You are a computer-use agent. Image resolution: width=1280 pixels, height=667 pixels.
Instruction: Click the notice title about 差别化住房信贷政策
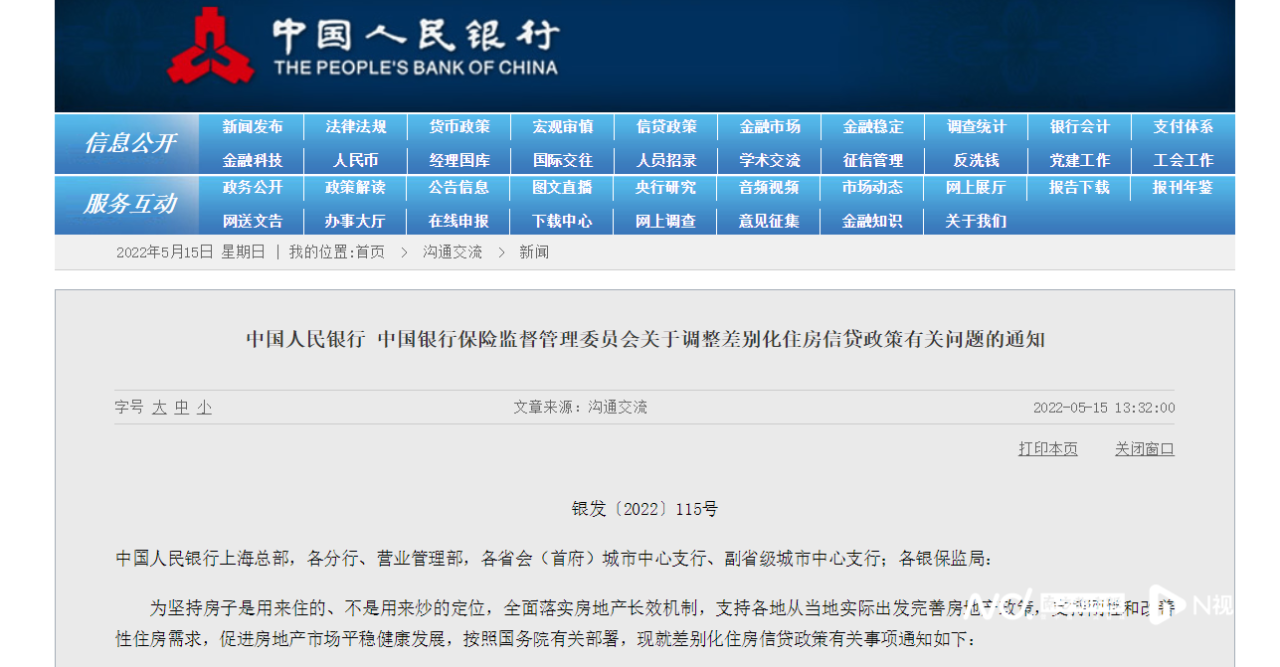(x=646, y=340)
